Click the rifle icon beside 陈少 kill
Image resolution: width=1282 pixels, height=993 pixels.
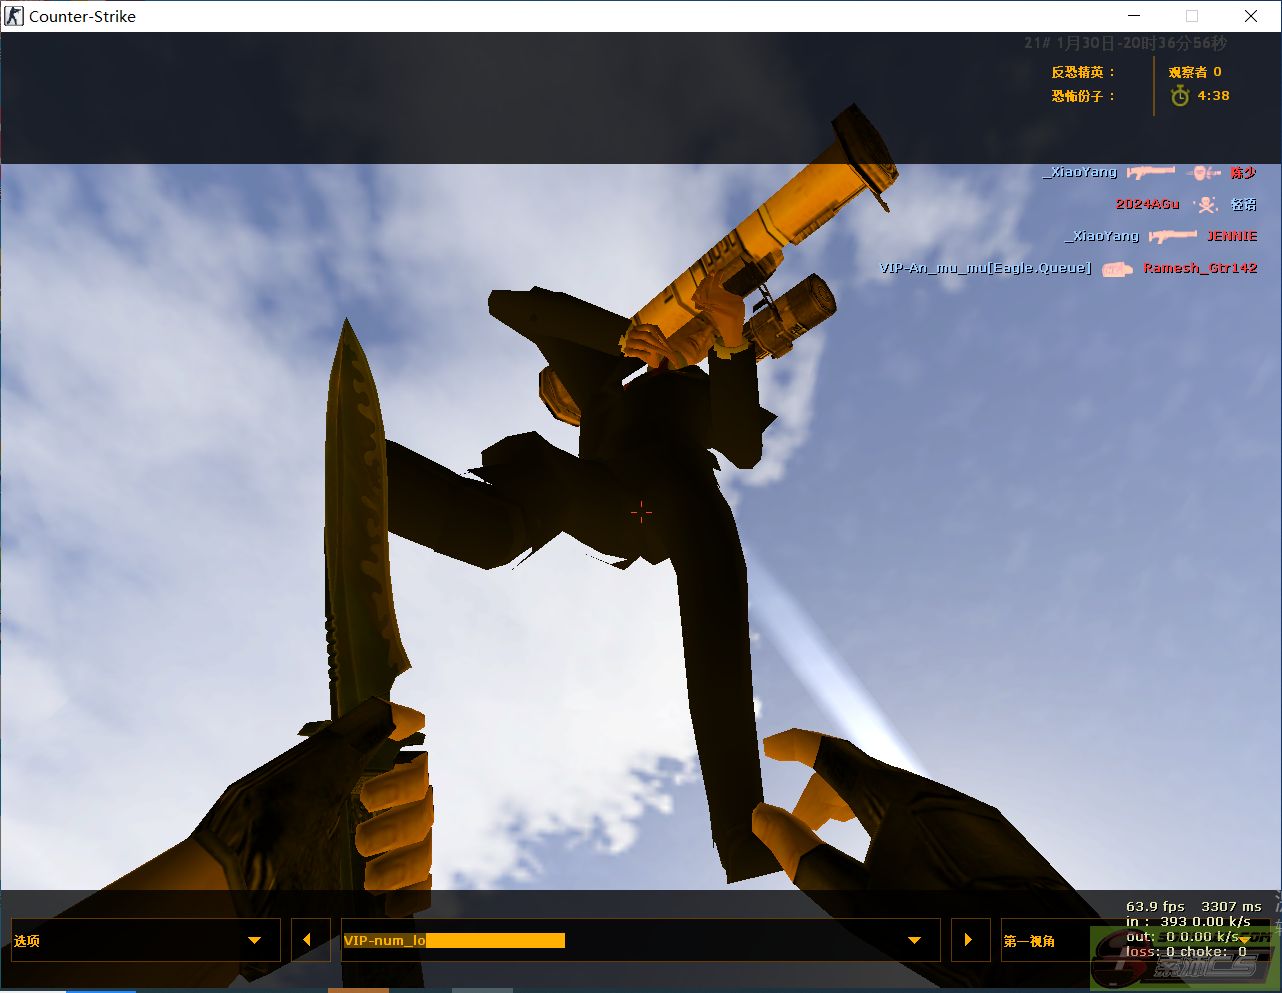1151,172
